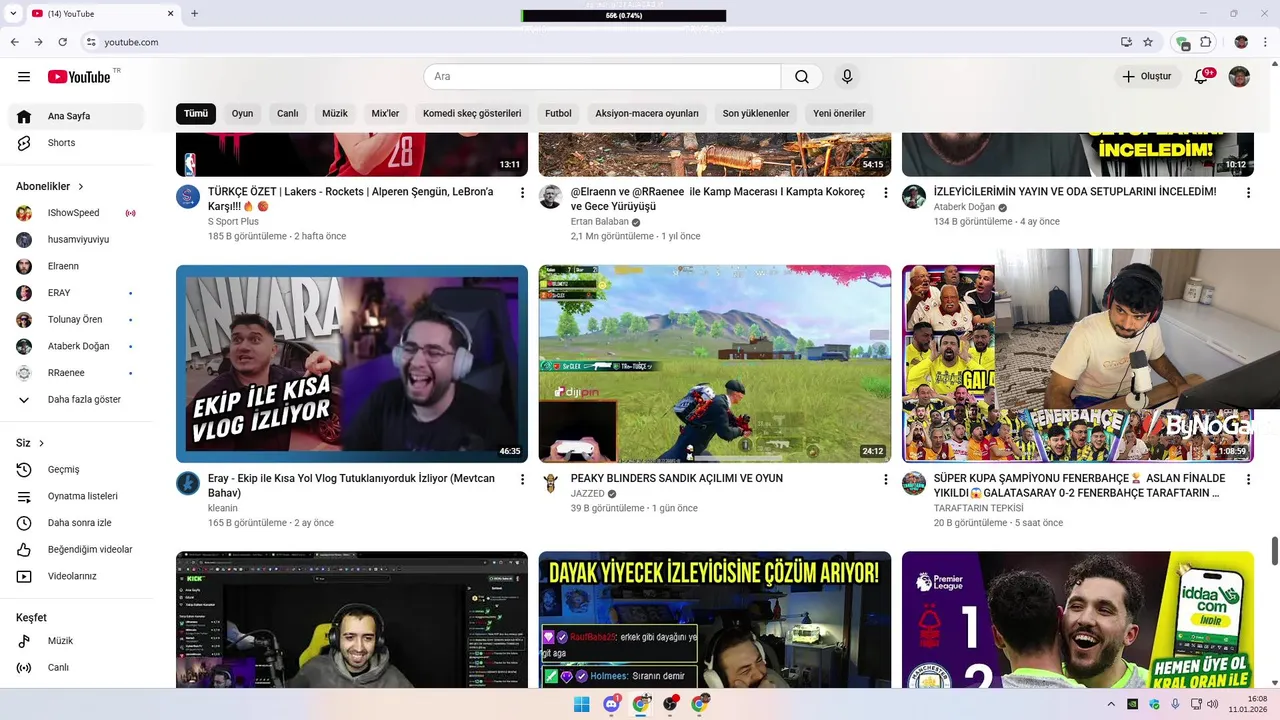Open Beğendiğim videolar liked videos

point(76,550)
